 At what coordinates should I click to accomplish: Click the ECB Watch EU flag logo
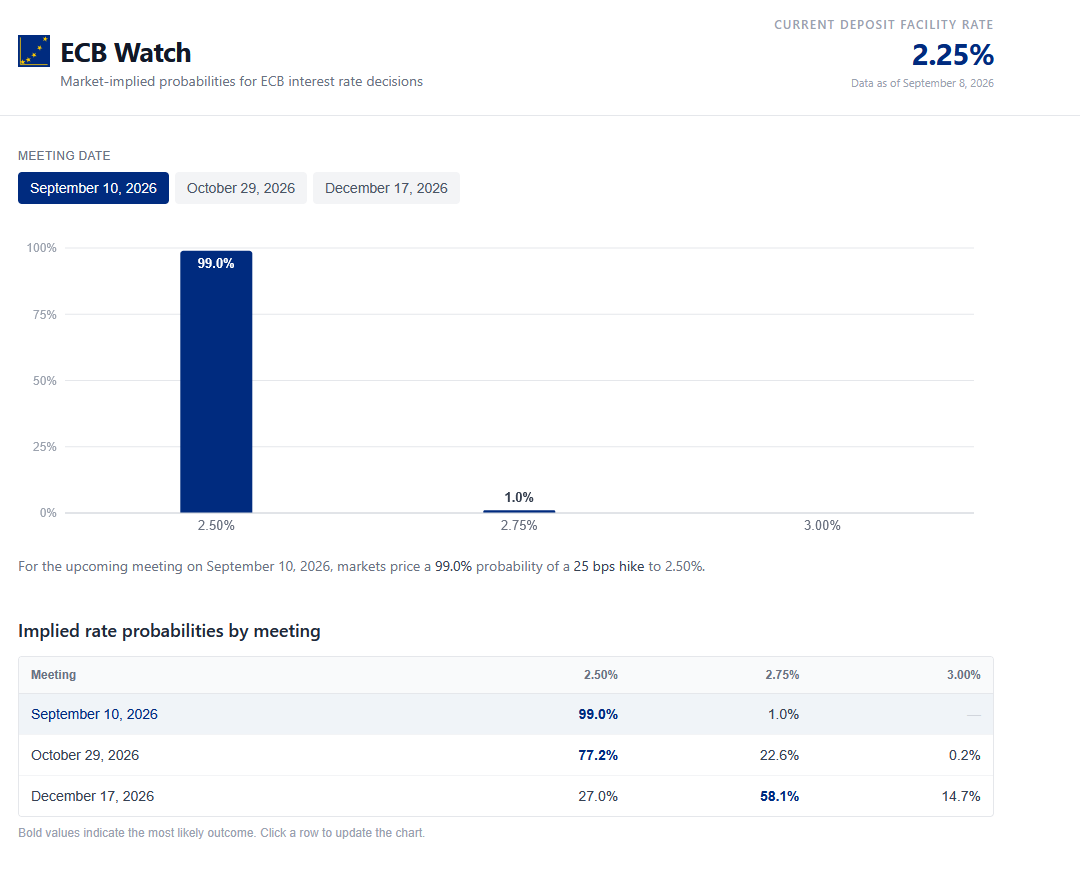click(x=34, y=51)
